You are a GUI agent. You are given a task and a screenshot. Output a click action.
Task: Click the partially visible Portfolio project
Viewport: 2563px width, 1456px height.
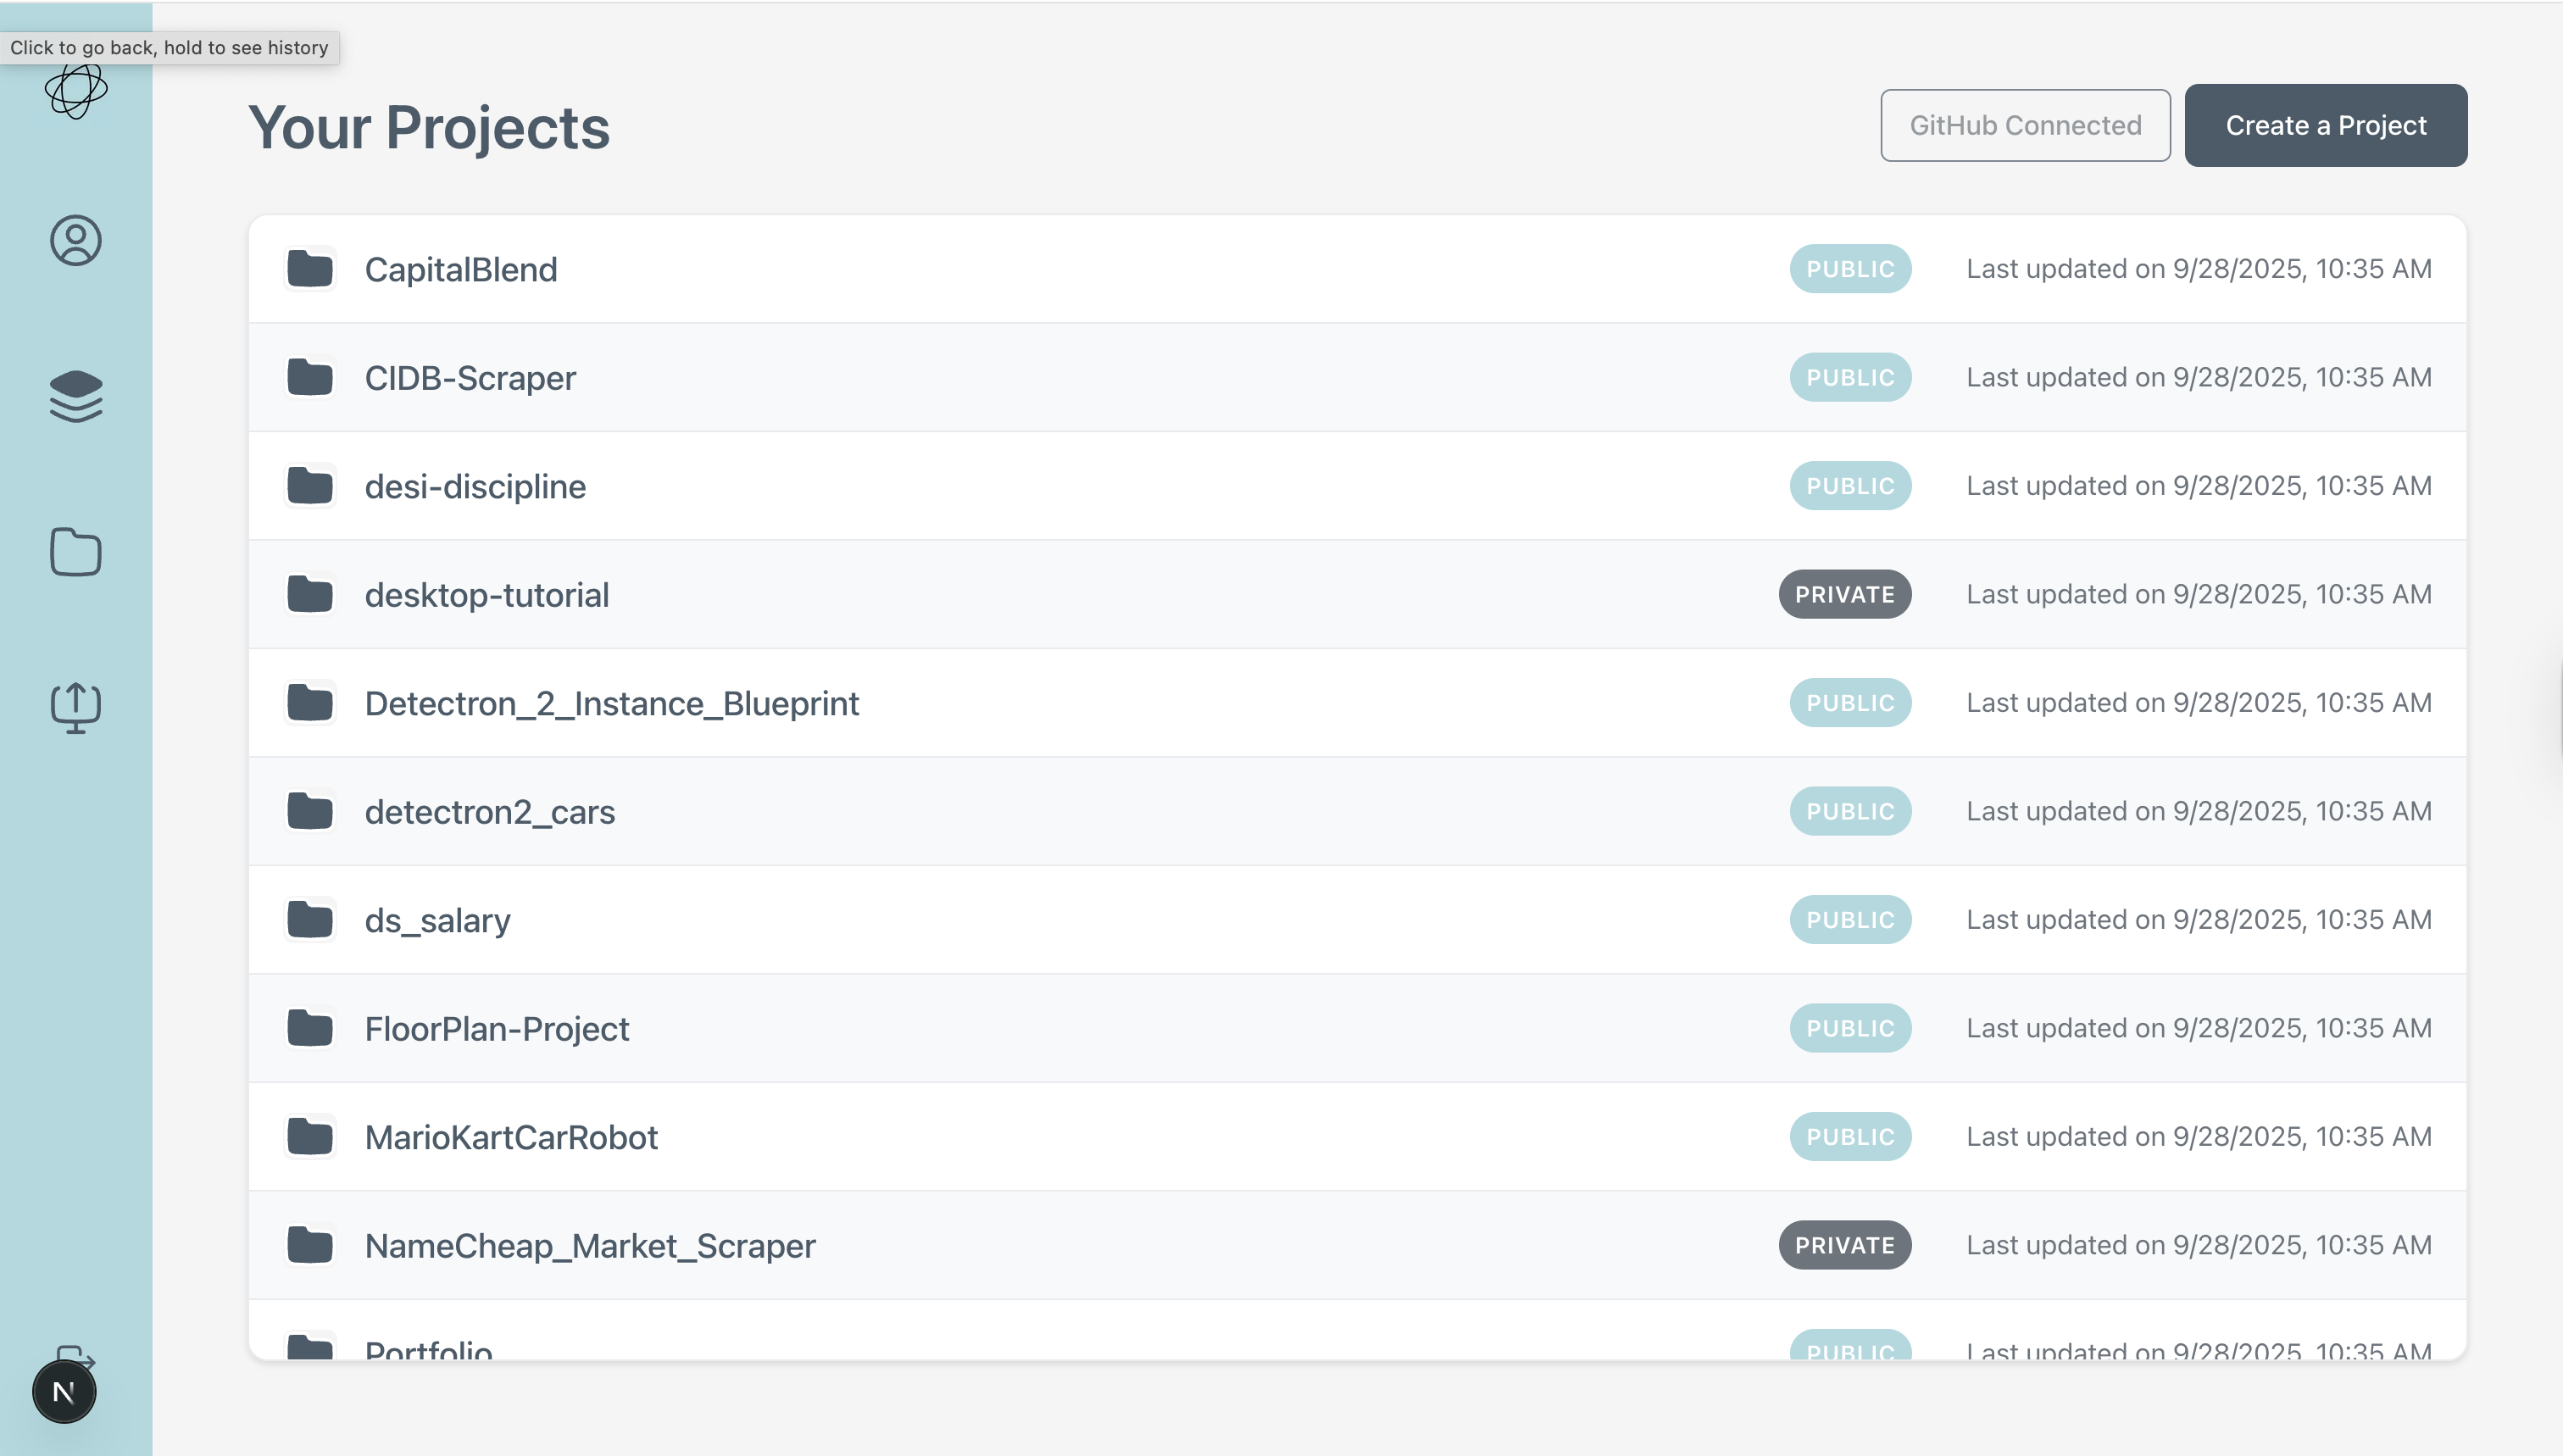tap(429, 1348)
